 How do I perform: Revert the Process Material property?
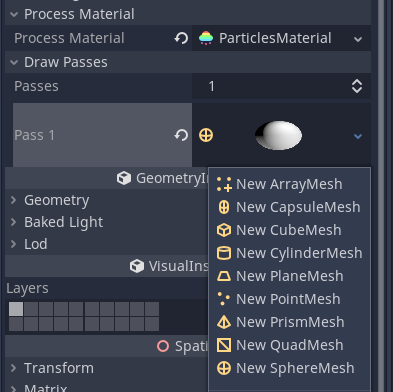(181, 38)
